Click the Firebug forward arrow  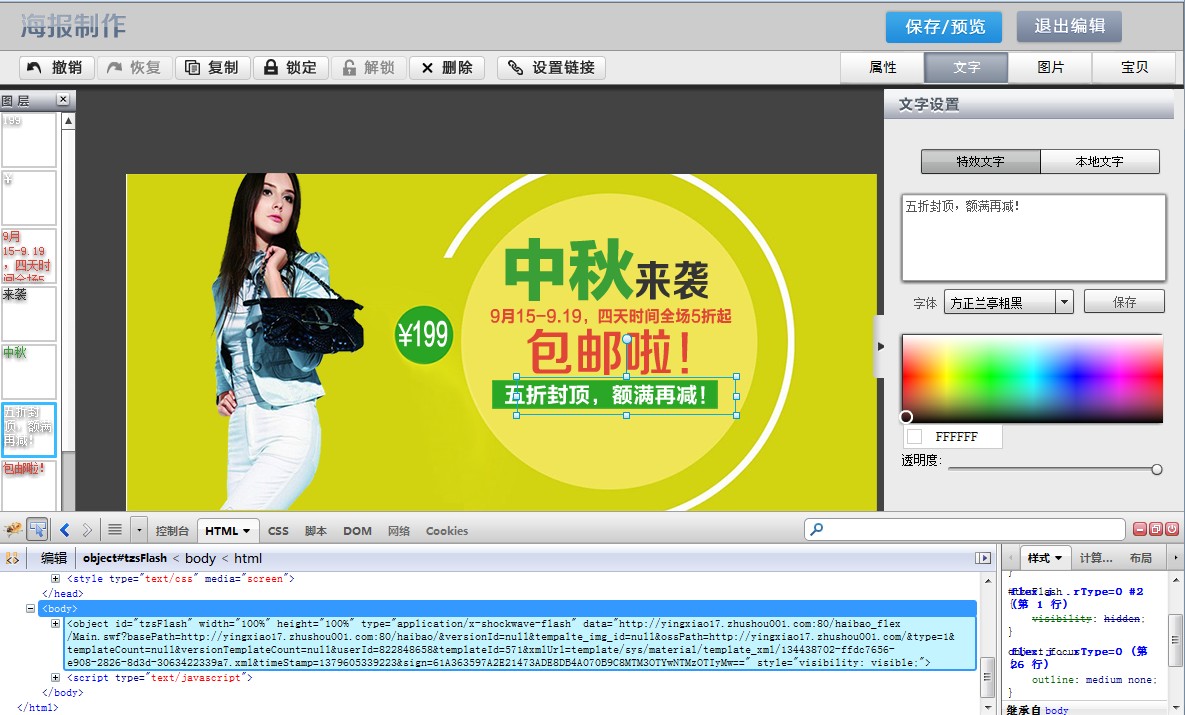click(x=87, y=531)
